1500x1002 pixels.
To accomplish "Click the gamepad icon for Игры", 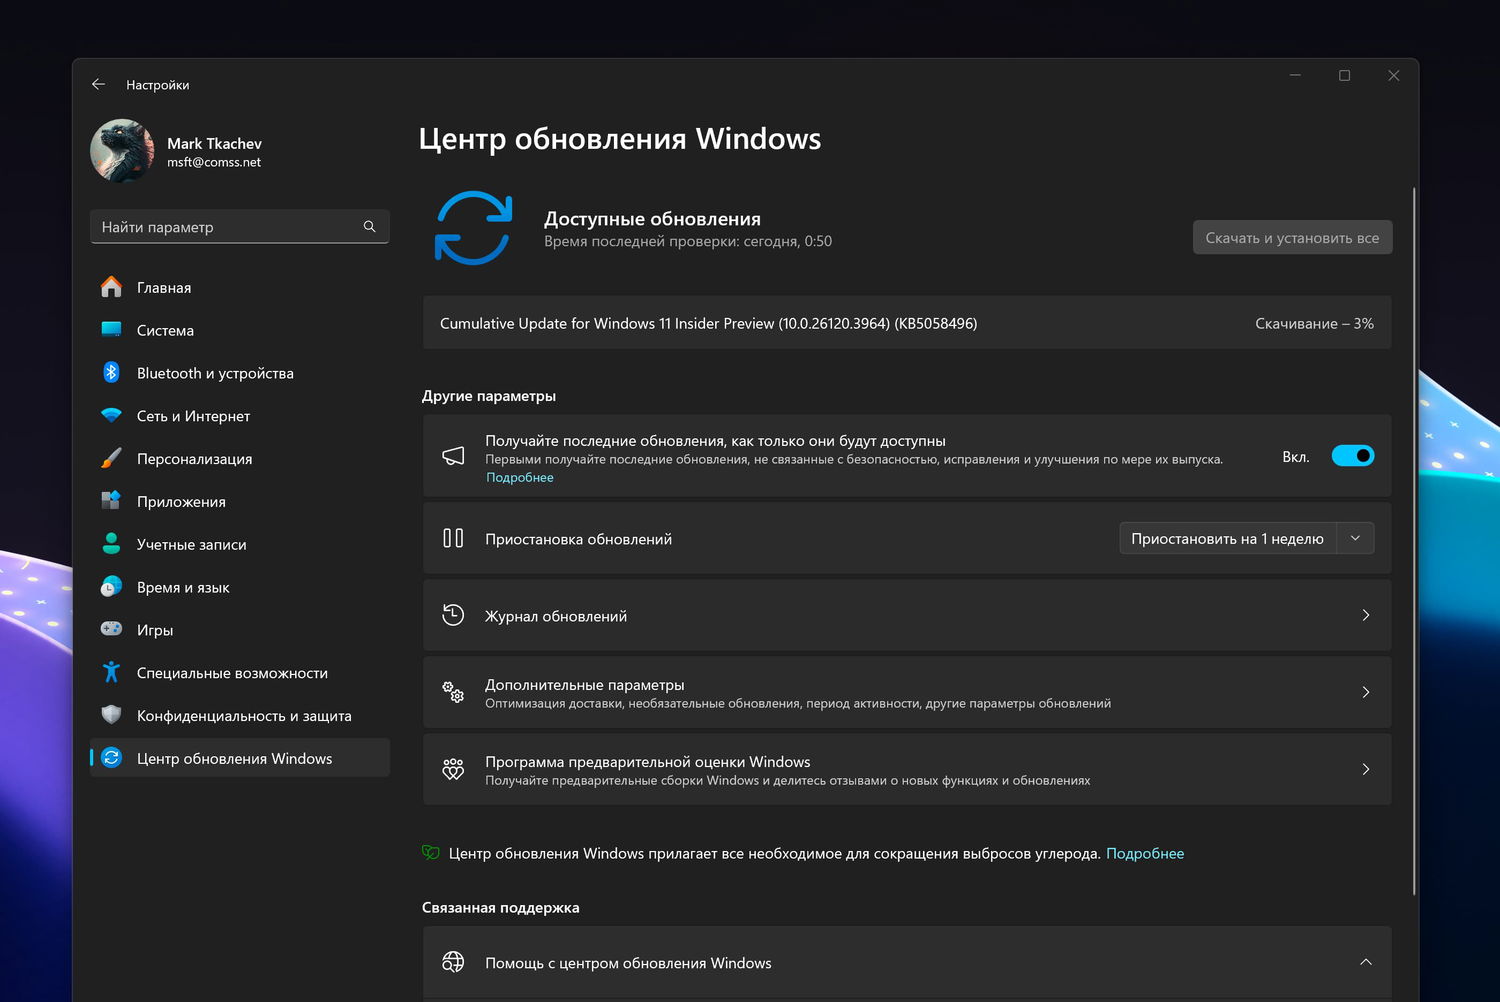I will pyautogui.click(x=111, y=630).
